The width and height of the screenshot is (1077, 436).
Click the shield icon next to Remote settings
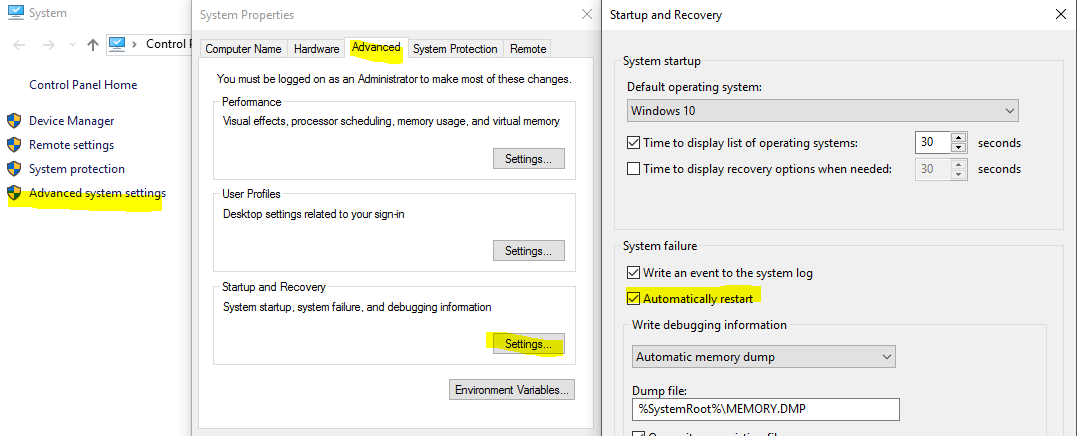click(x=14, y=145)
